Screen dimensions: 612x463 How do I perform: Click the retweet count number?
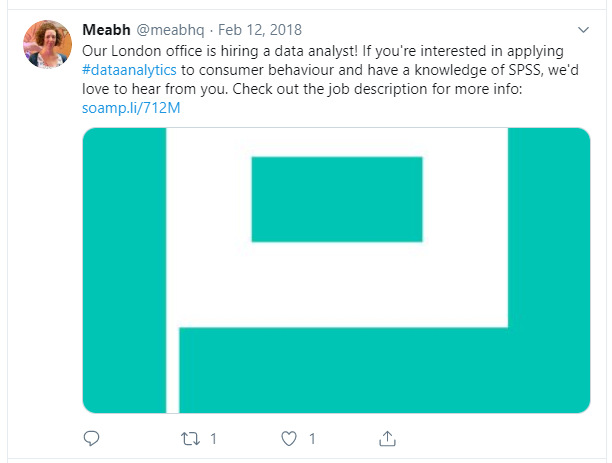(x=214, y=439)
